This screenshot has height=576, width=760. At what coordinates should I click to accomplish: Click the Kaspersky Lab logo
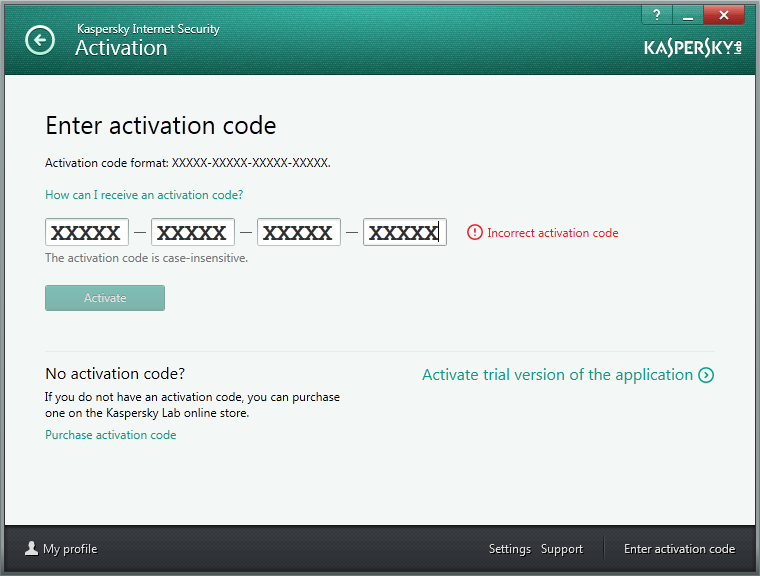693,48
